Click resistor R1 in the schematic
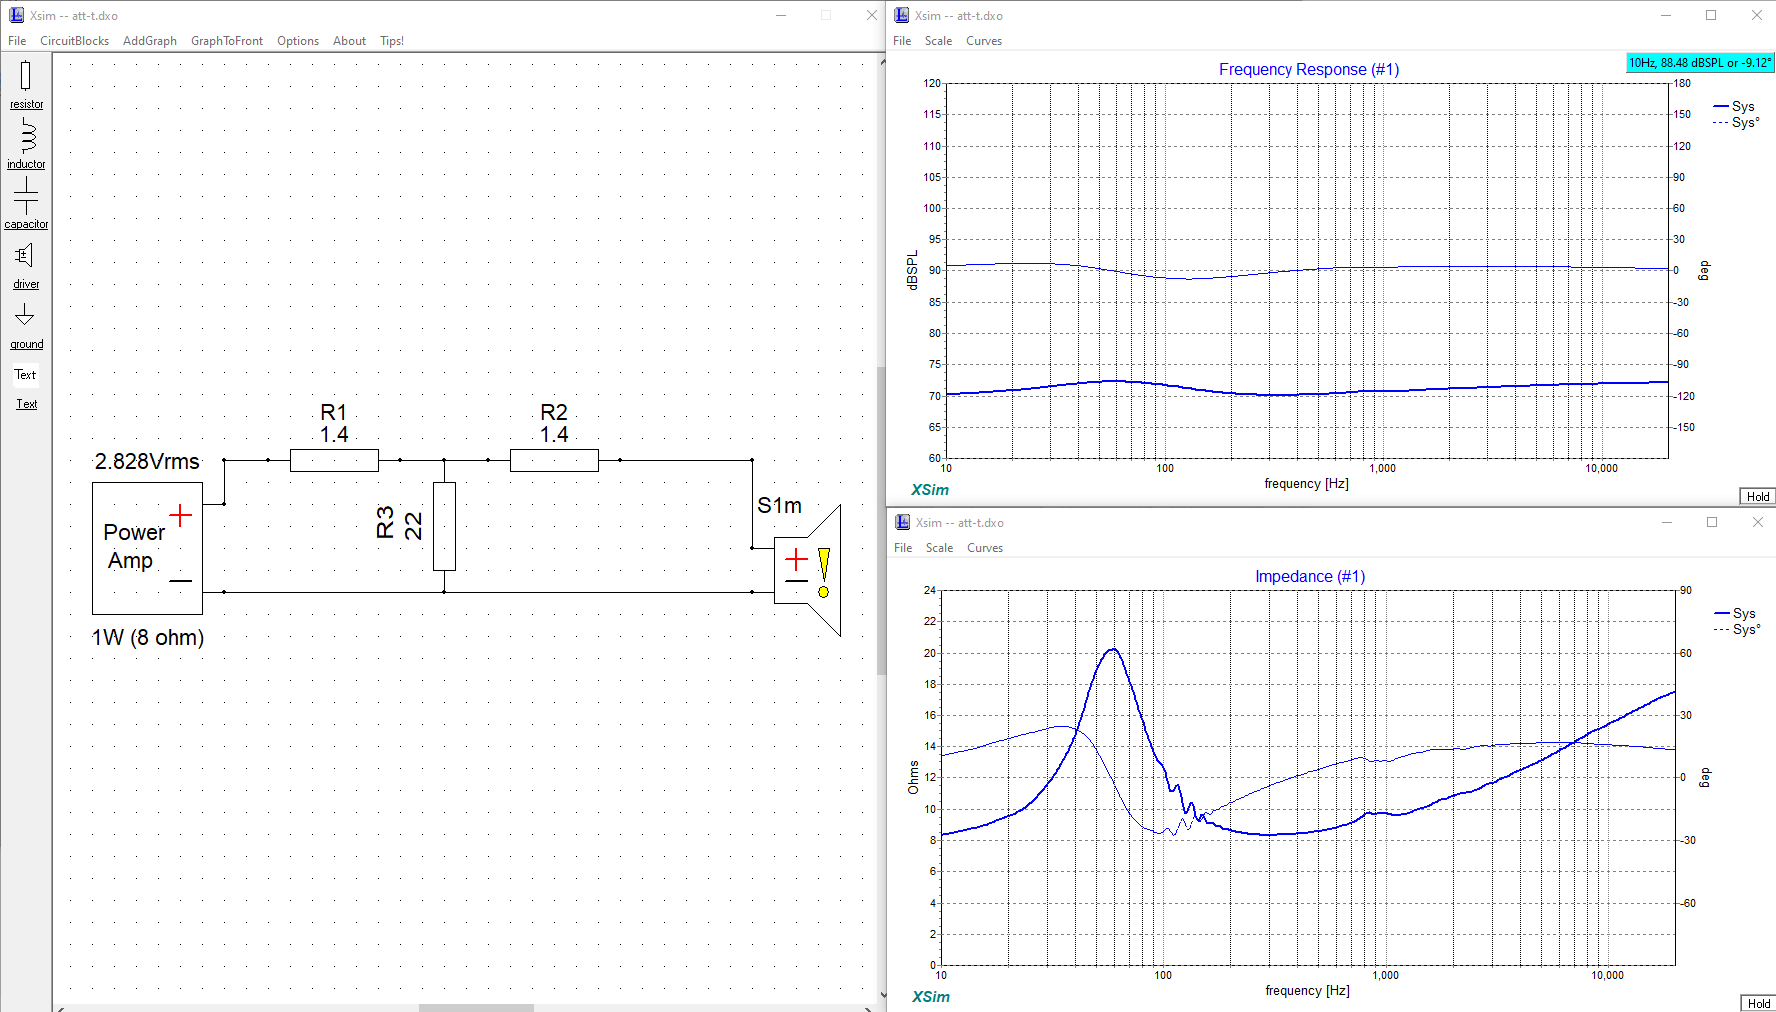This screenshot has width=1776, height=1012. (x=334, y=460)
